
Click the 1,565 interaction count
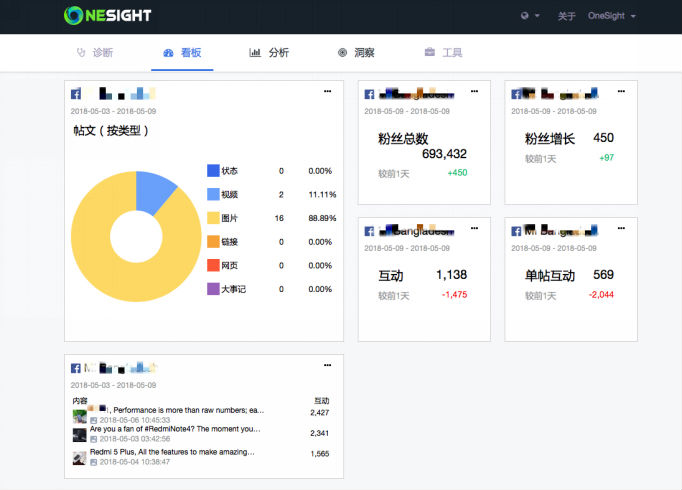(x=320, y=454)
